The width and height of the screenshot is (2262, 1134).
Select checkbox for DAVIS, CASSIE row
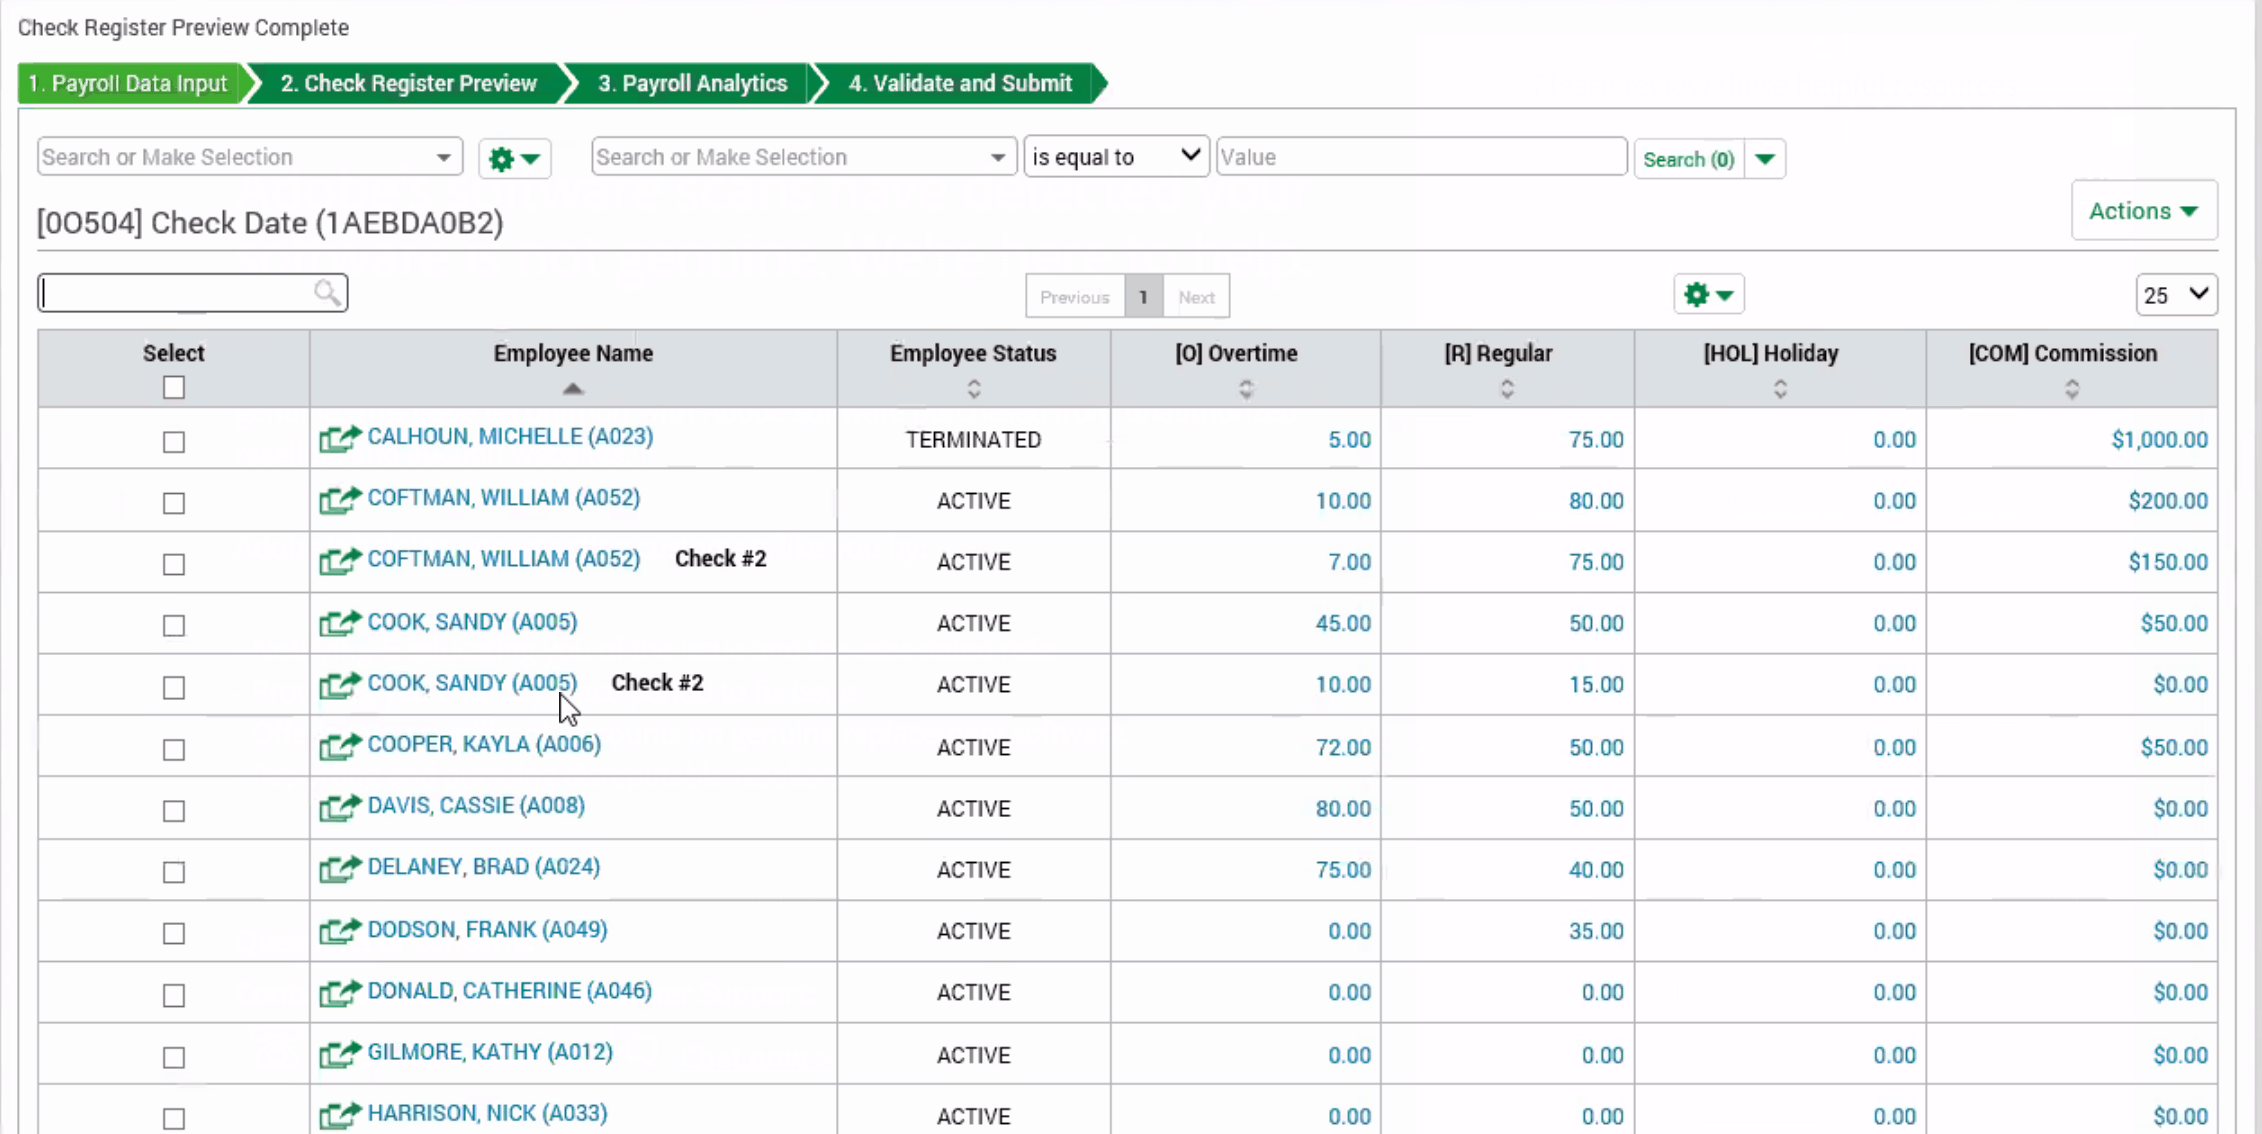[174, 811]
